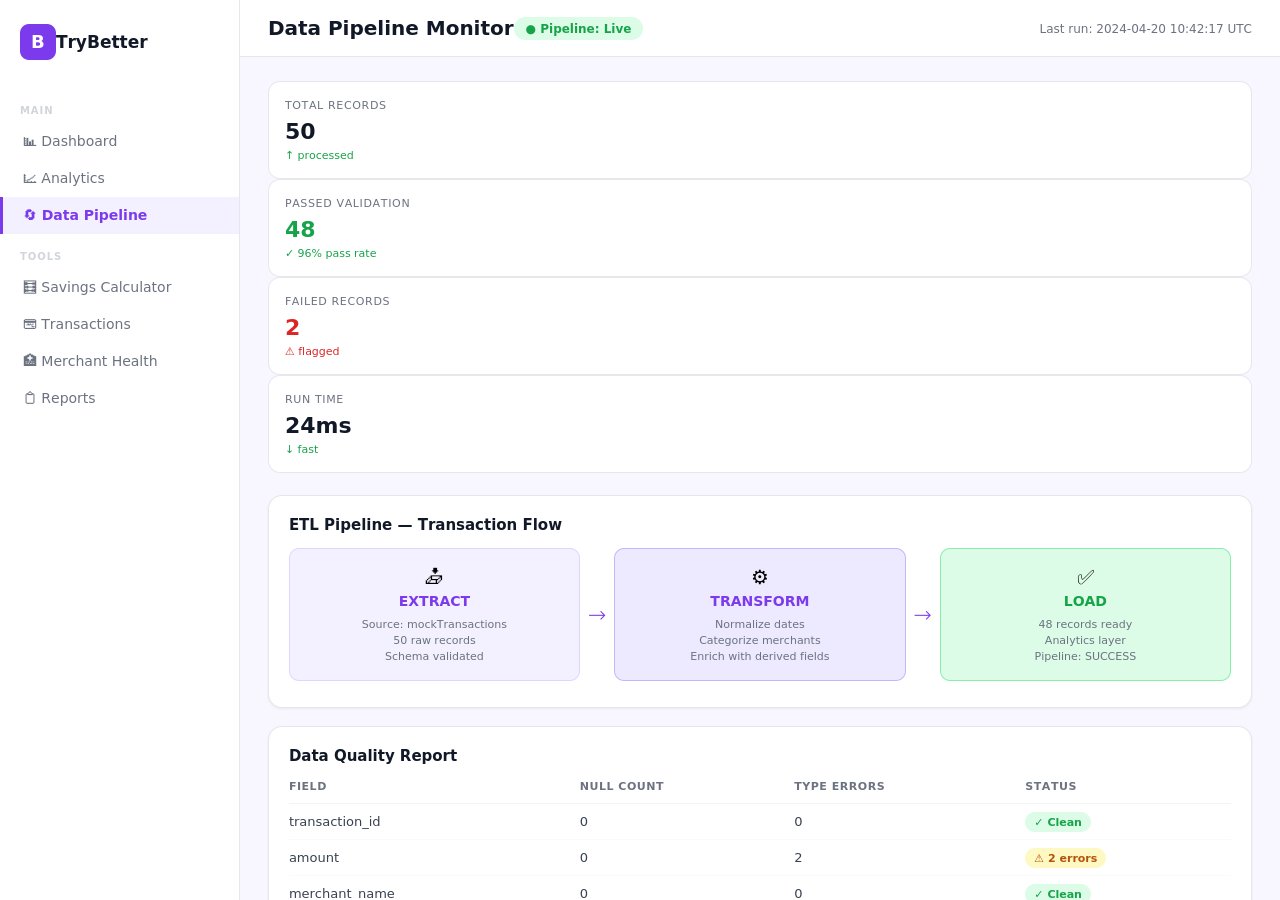Click the Analytics line chart icon
This screenshot has height=900, width=1280.
(30, 179)
